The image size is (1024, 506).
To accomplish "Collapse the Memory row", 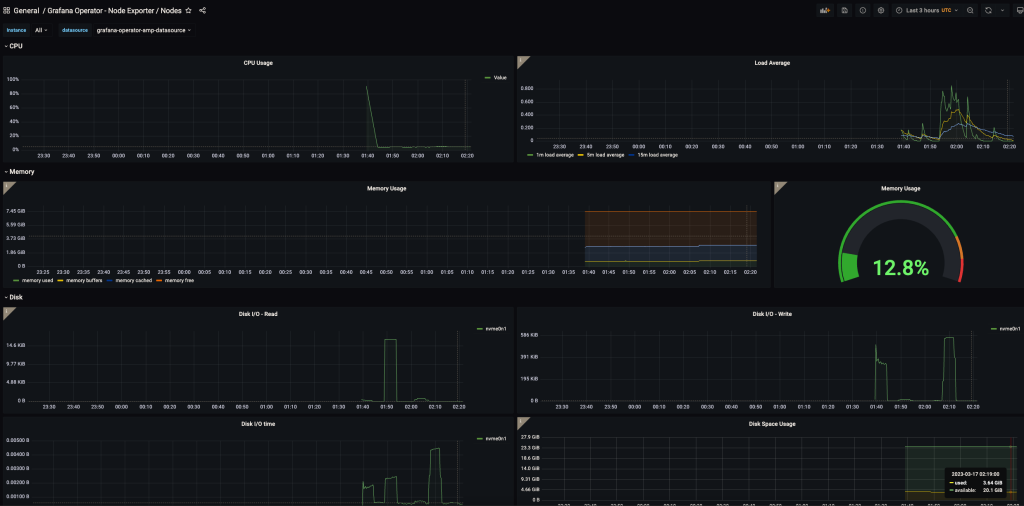I will [19, 171].
